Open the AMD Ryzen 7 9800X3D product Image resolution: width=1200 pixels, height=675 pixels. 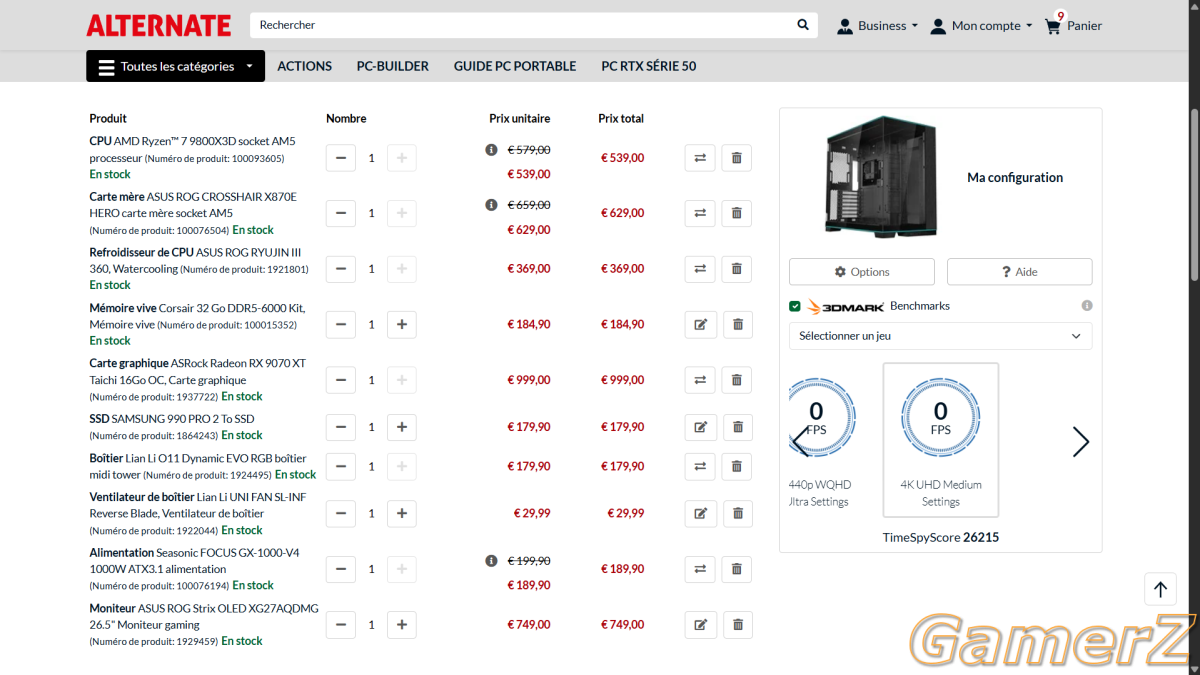[193, 149]
